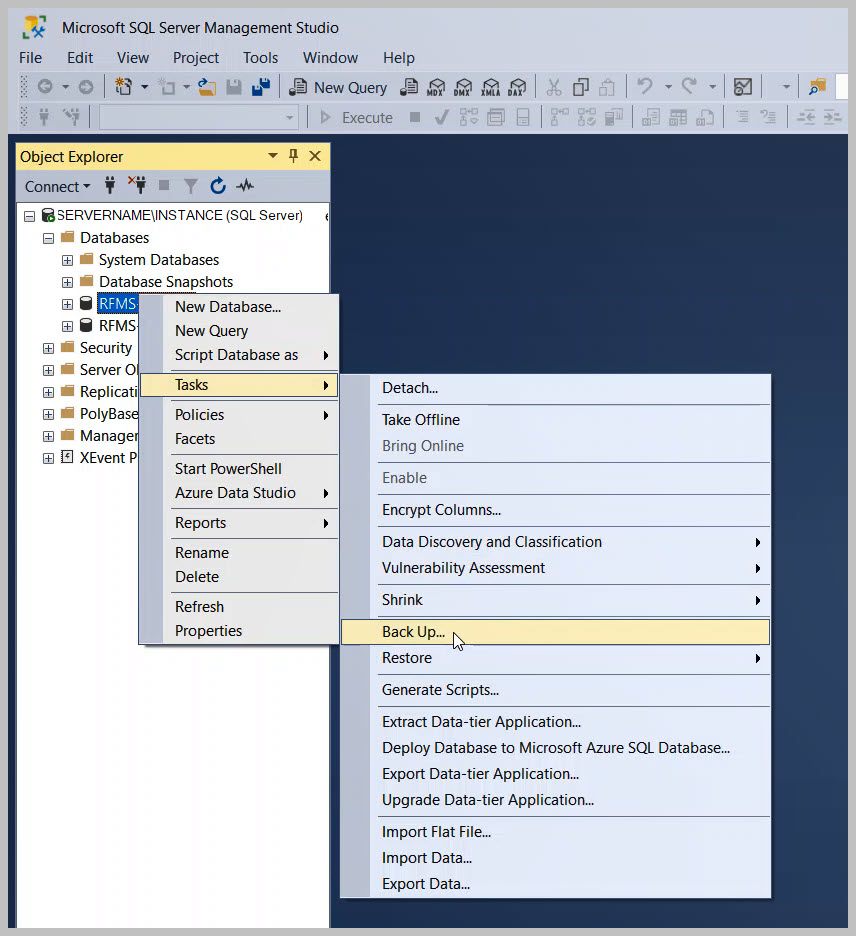
Task: Select Shrink in Tasks submenu
Action: pyautogui.click(x=555, y=600)
